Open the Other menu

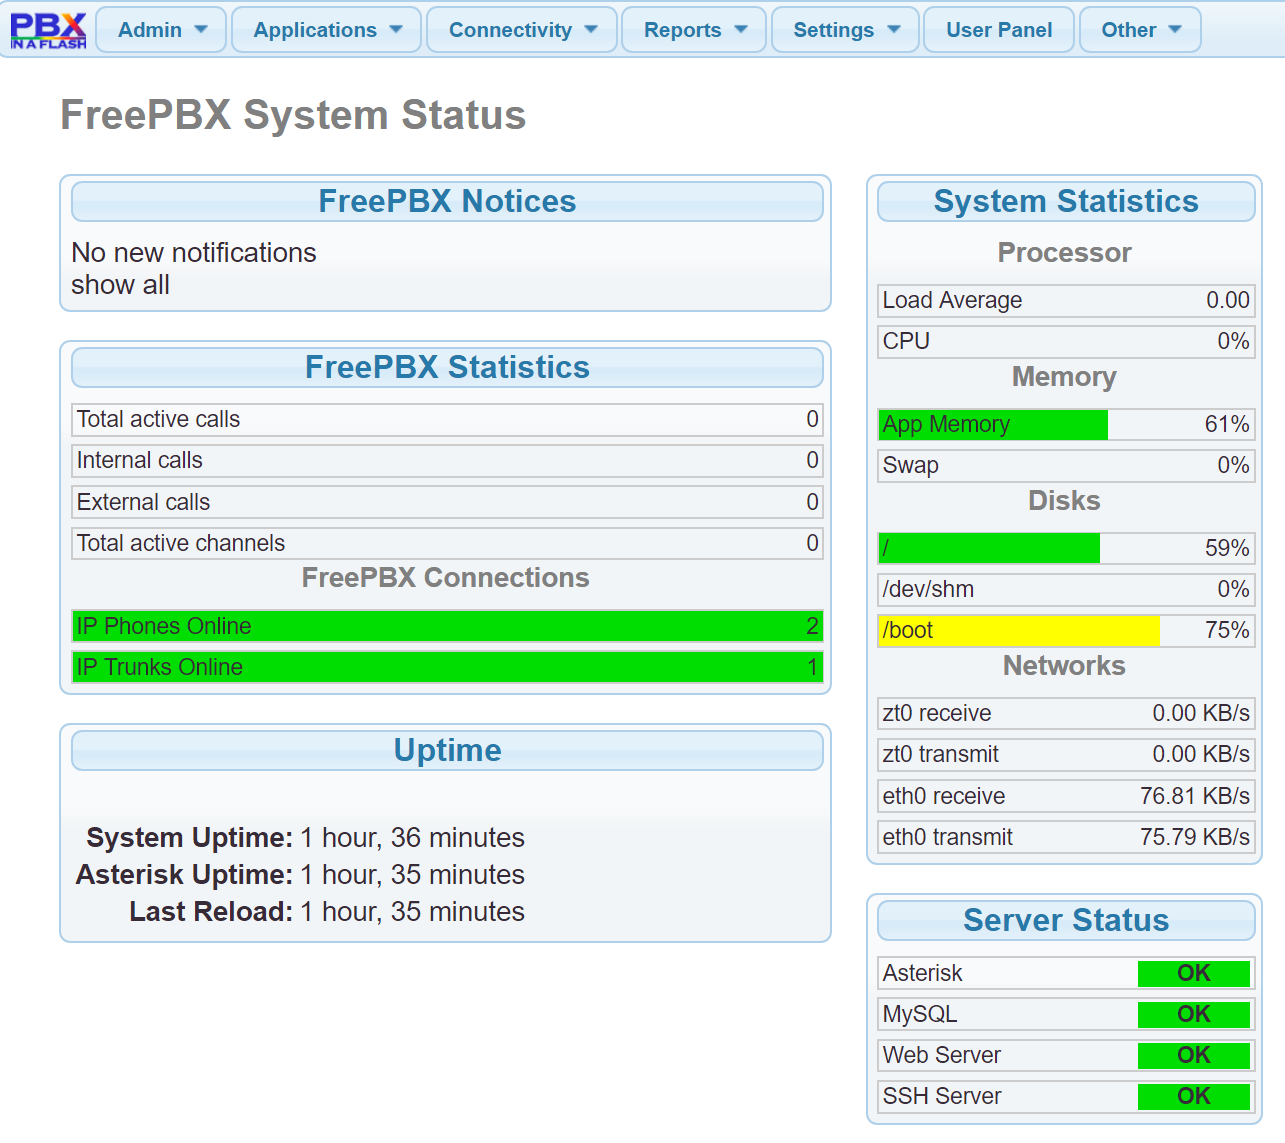pyautogui.click(x=1140, y=30)
